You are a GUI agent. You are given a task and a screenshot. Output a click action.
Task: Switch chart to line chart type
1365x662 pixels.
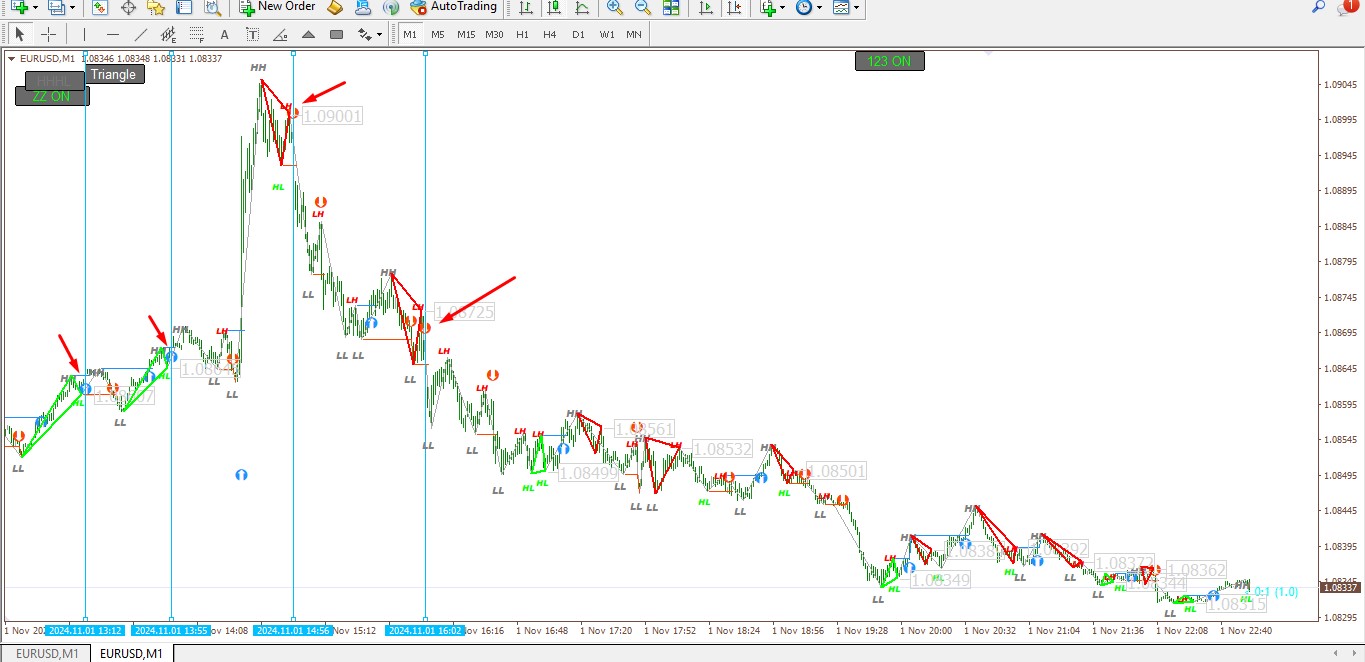pos(582,8)
